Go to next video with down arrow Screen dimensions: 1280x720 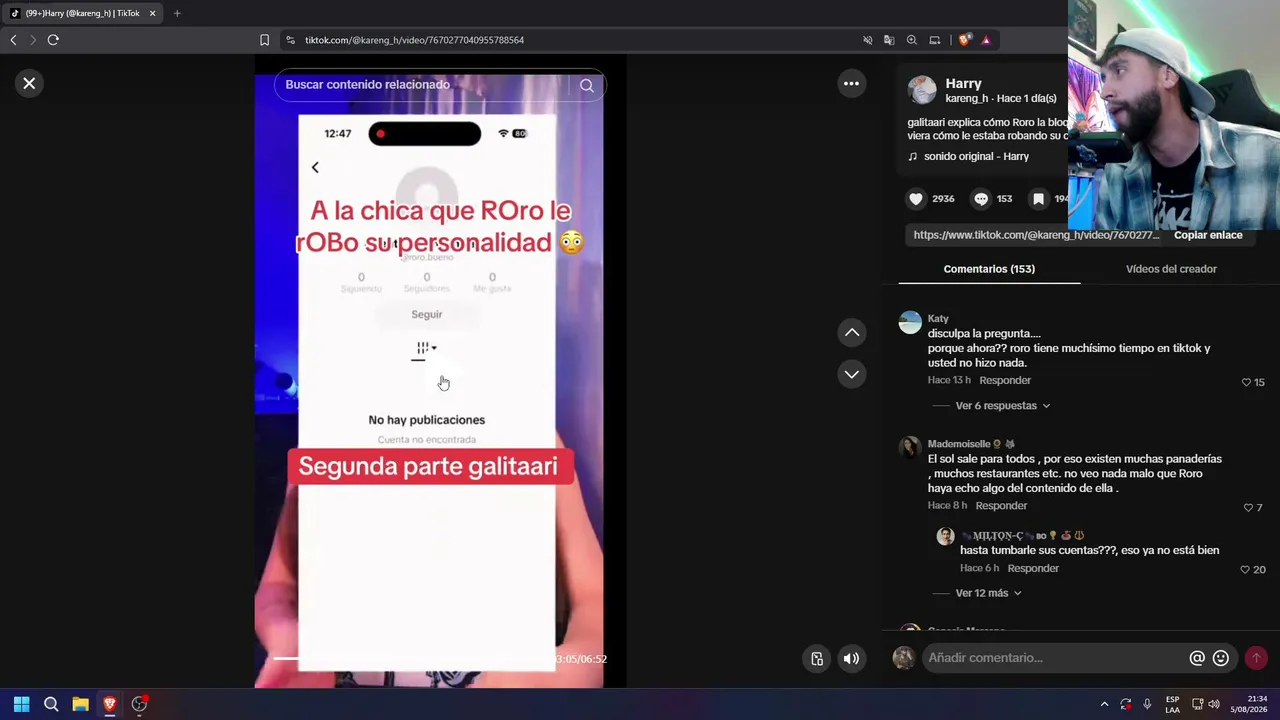click(852, 374)
